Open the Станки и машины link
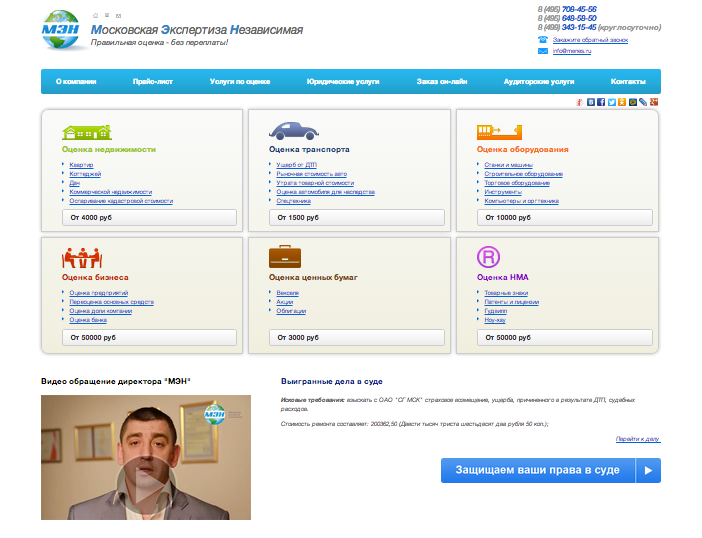 (509, 165)
